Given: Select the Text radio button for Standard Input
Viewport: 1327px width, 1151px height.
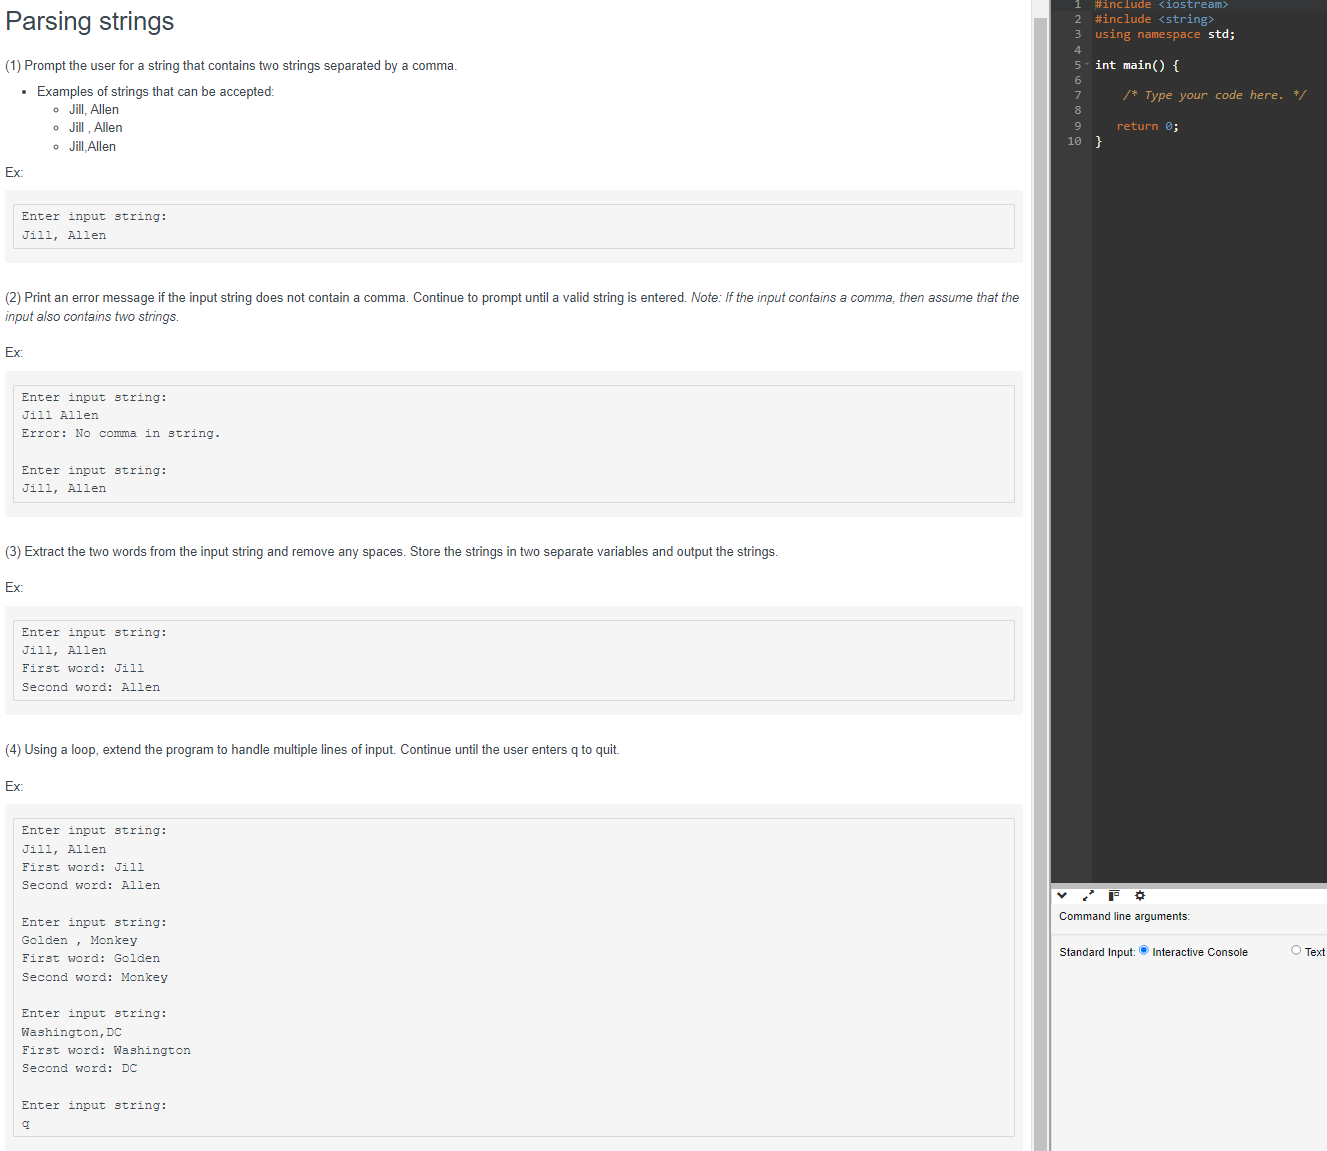Looking at the screenshot, I should (x=1295, y=950).
